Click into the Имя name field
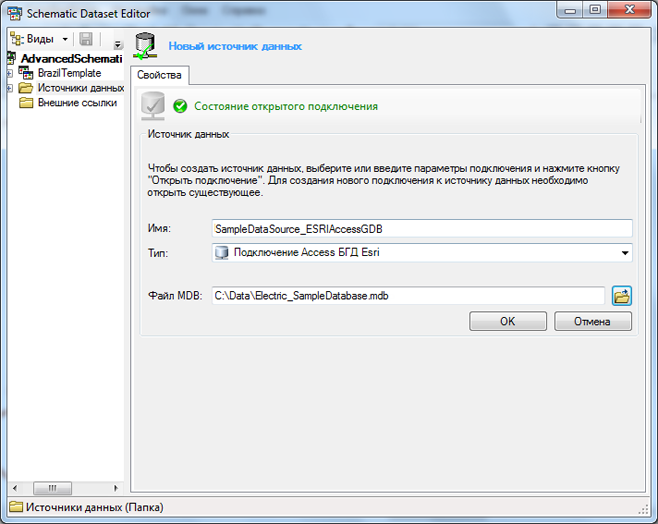Image resolution: width=658 pixels, height=524 pixels. [422, 229]
